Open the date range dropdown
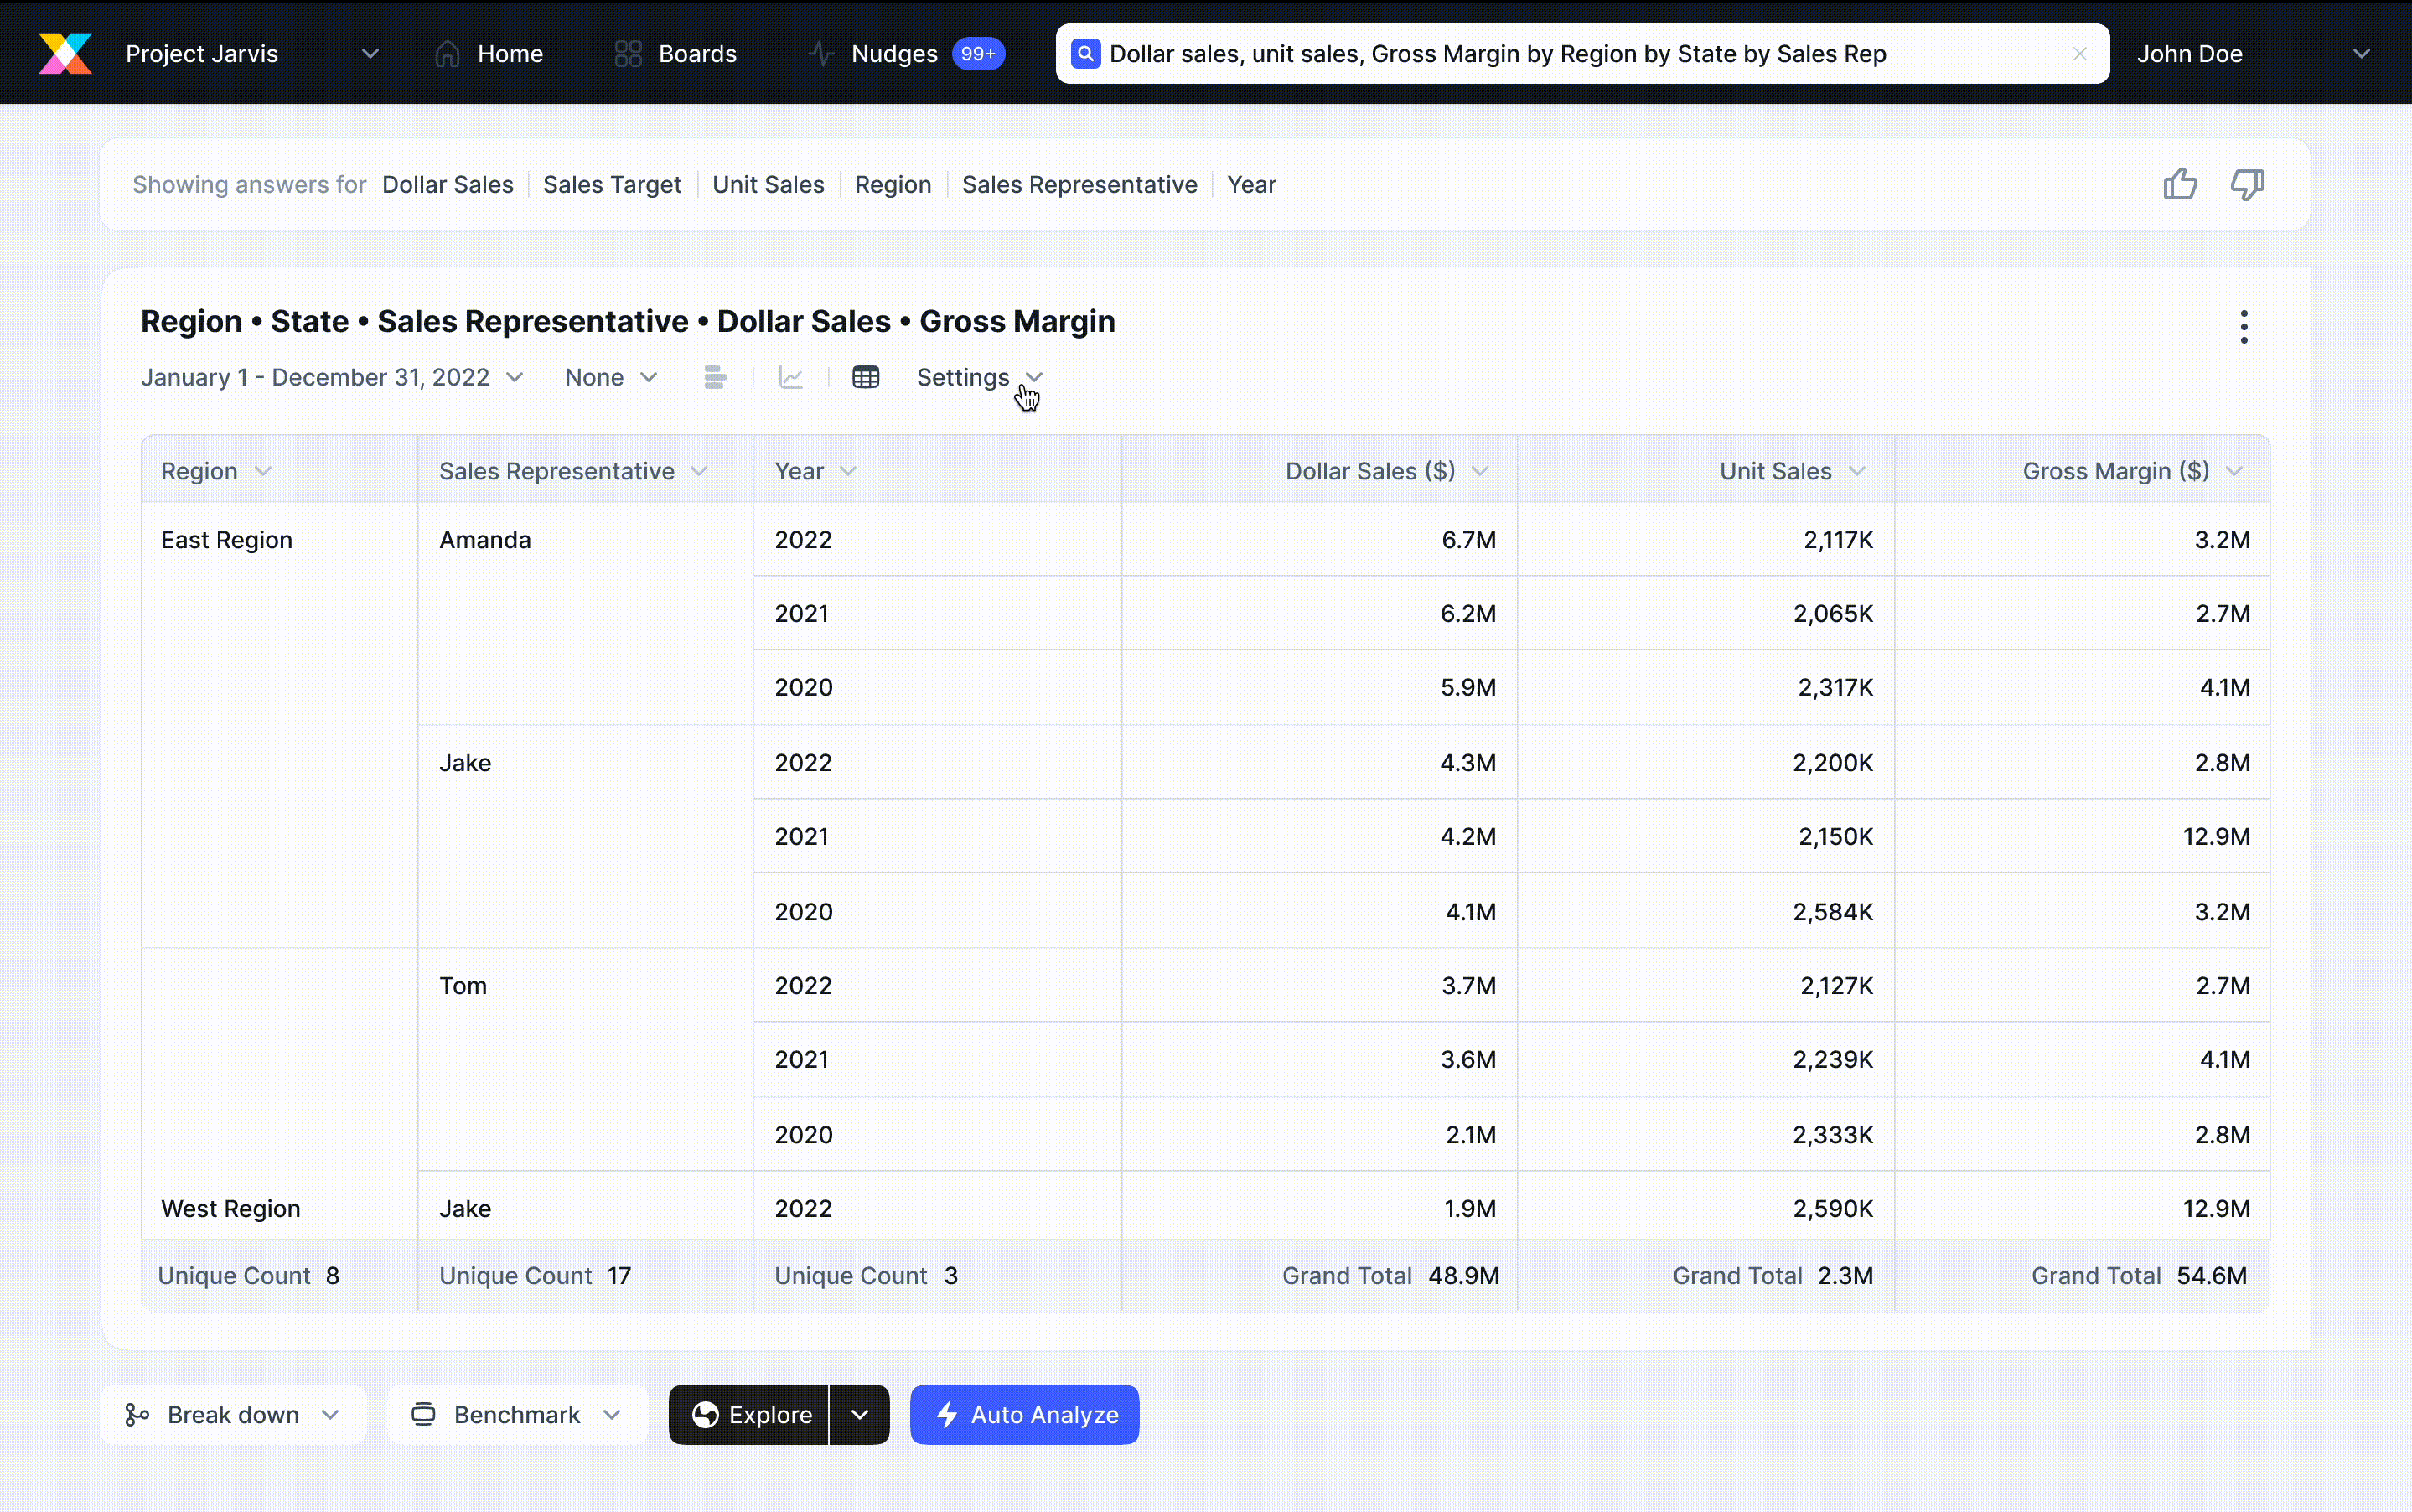2412x1512 pixels. tap(332, 377)
